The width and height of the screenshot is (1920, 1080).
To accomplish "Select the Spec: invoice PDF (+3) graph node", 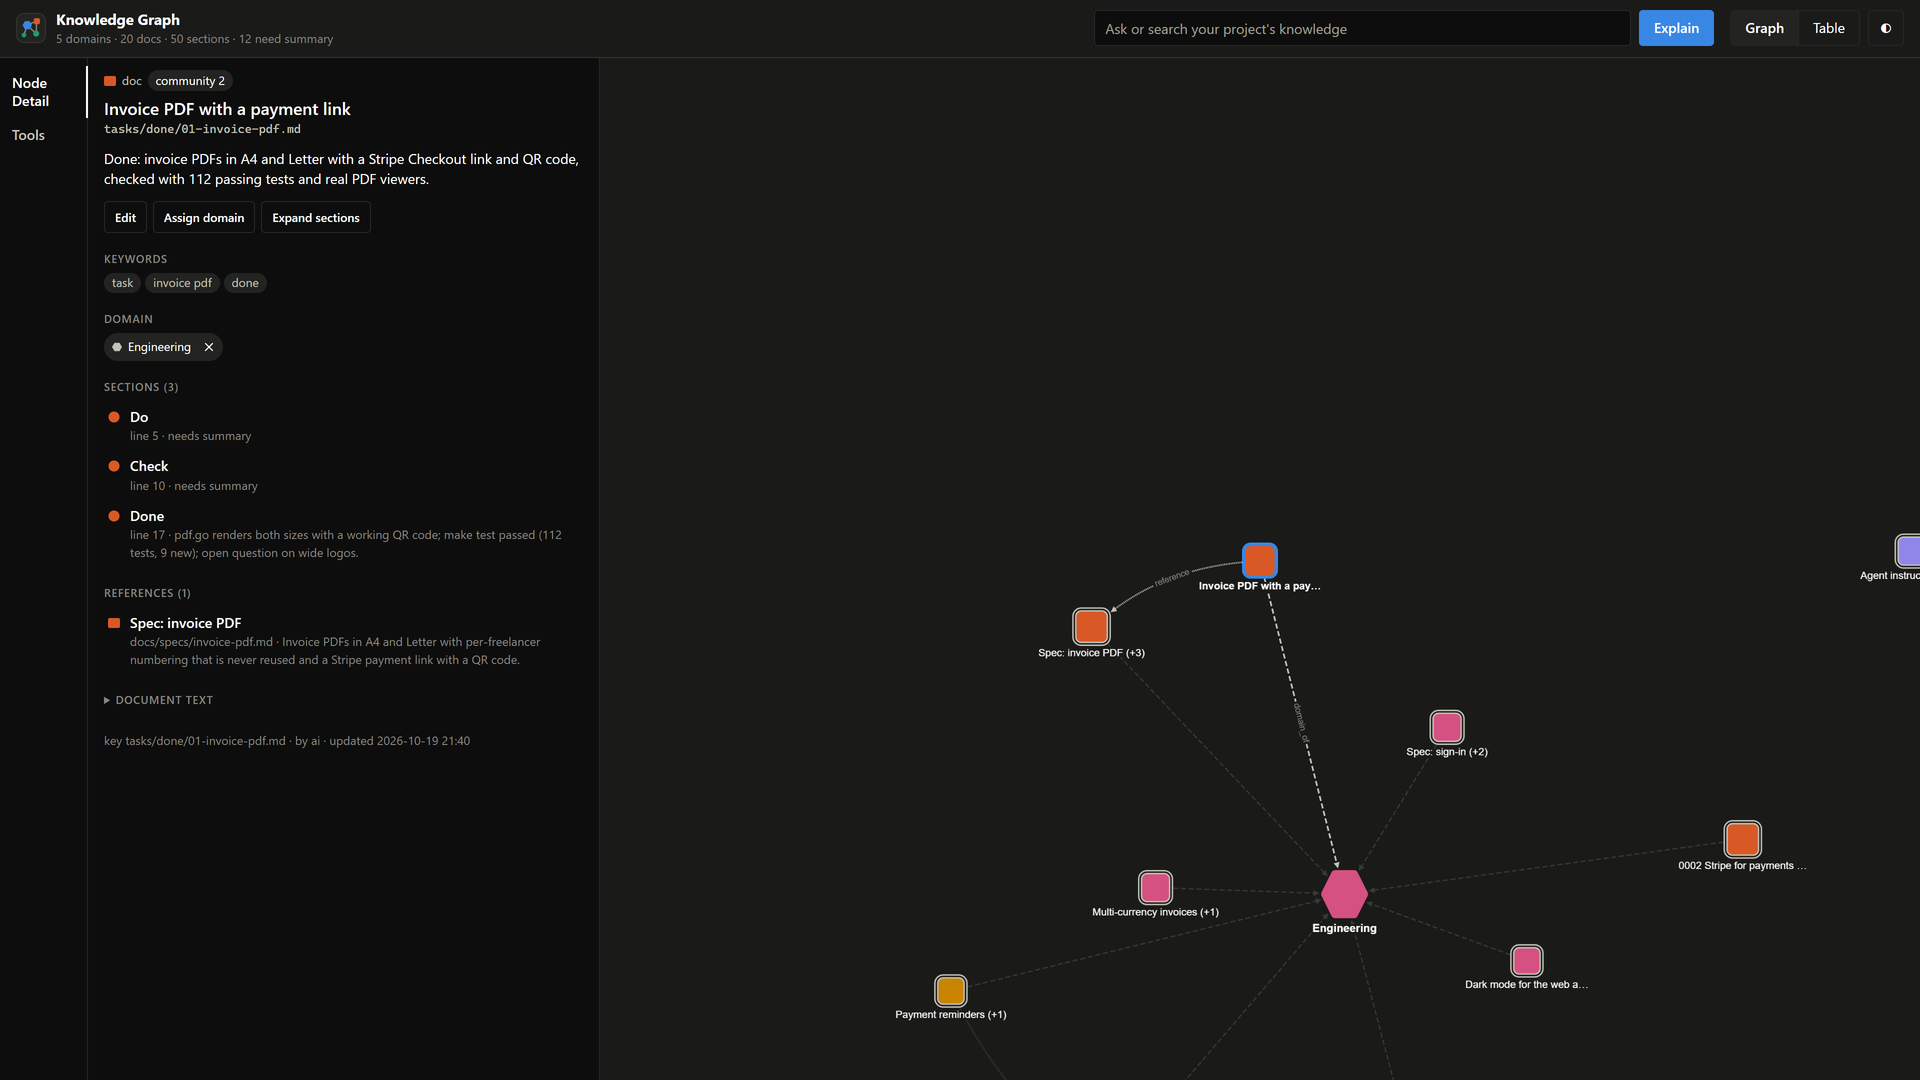I will (x=1091, y=626).
